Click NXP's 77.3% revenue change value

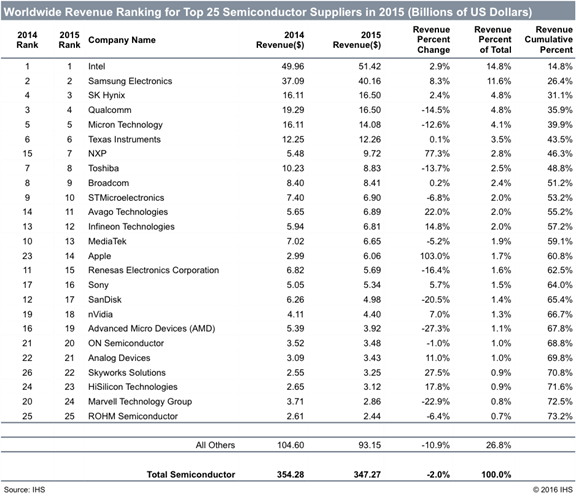437,154
